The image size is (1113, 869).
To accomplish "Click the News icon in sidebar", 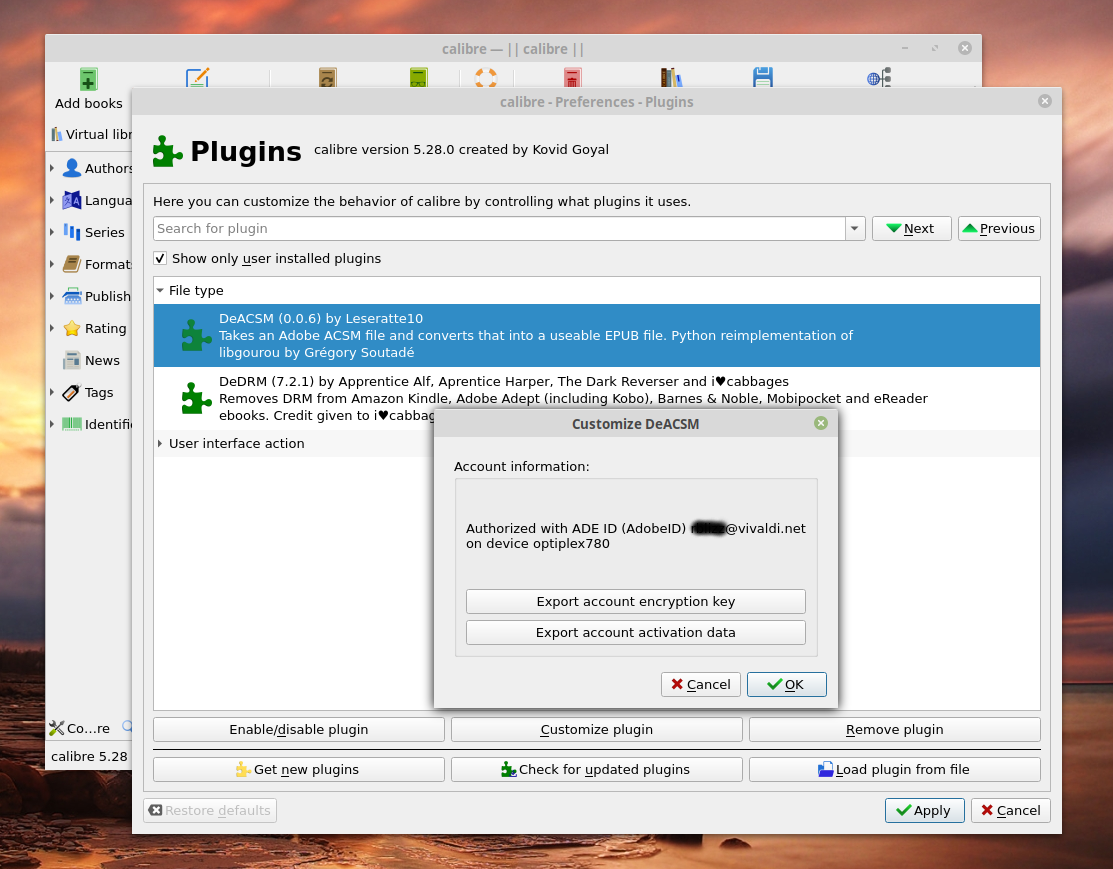I will click(x=72, y=360).
